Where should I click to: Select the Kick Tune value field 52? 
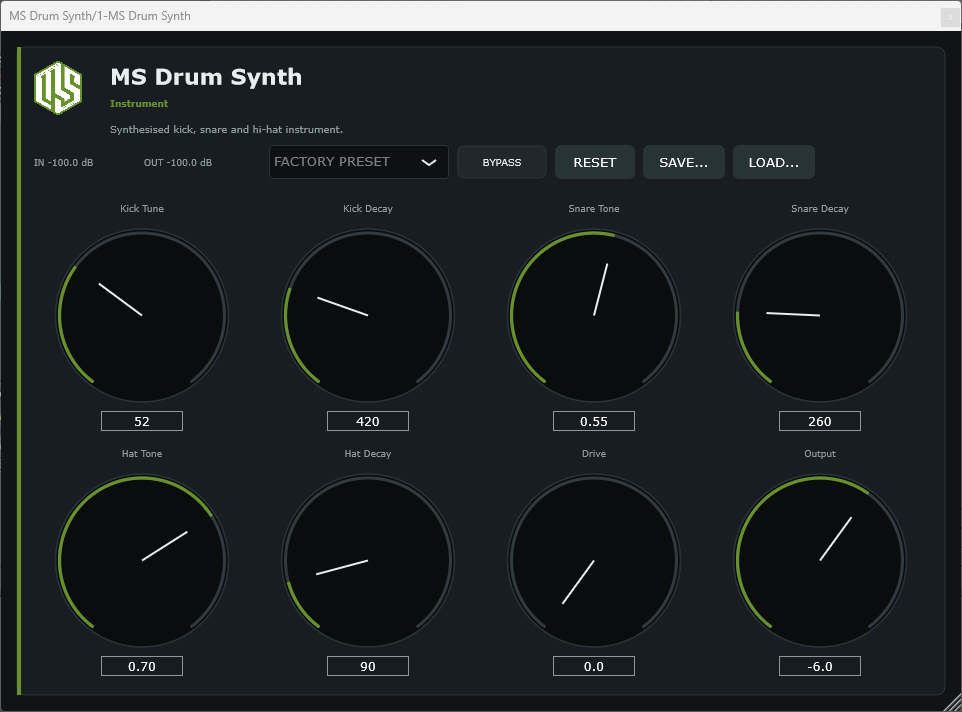[x=142, y=421]
